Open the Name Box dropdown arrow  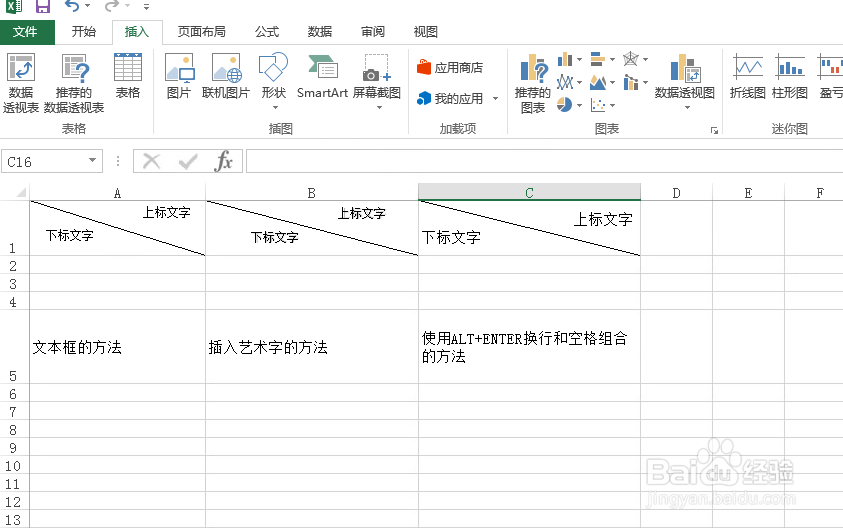coord(92,160)
